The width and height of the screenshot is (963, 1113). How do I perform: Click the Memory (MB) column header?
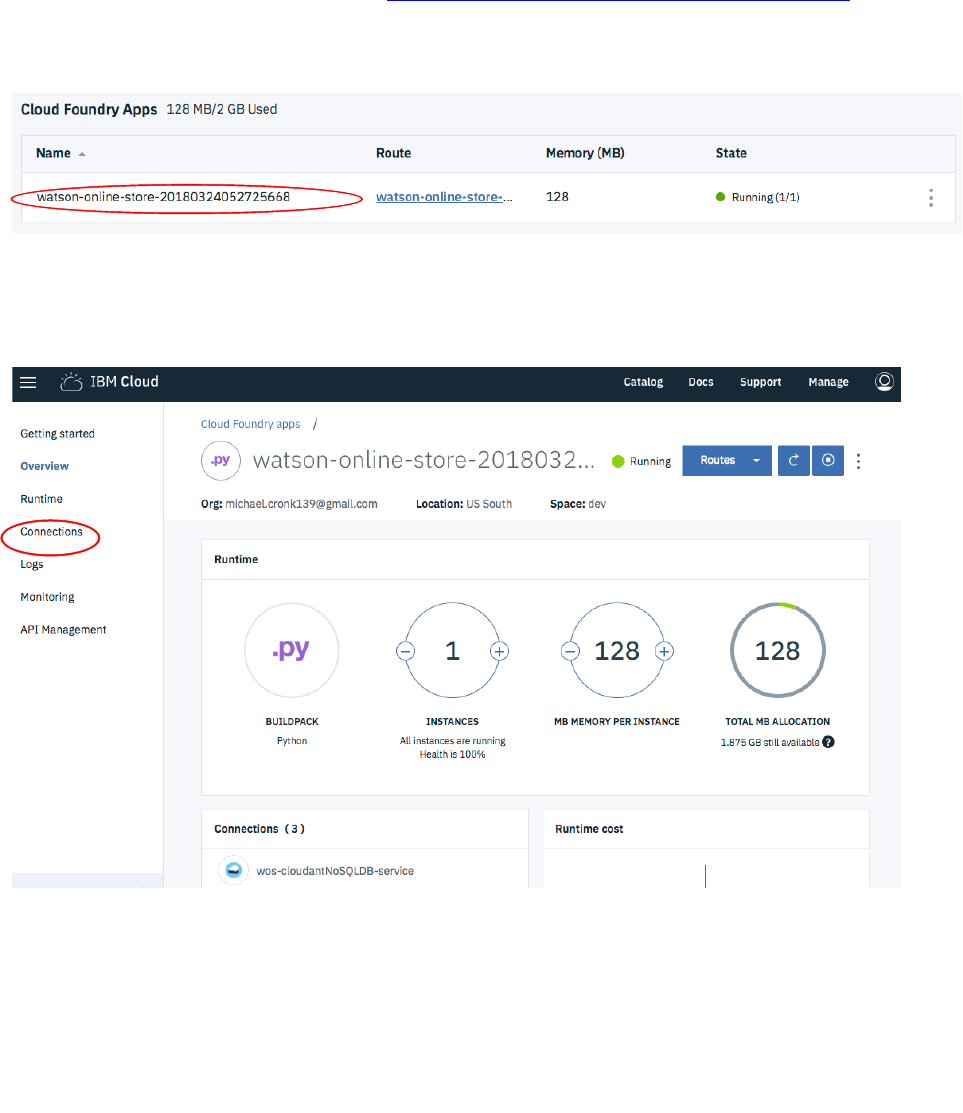click(x=585, y=153)
